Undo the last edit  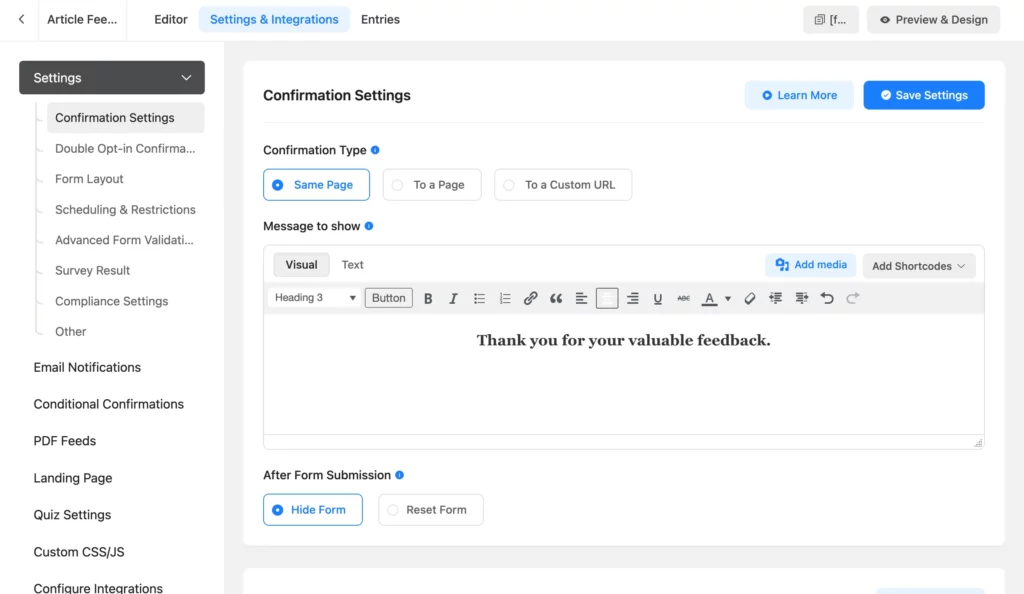pos(827,298)
